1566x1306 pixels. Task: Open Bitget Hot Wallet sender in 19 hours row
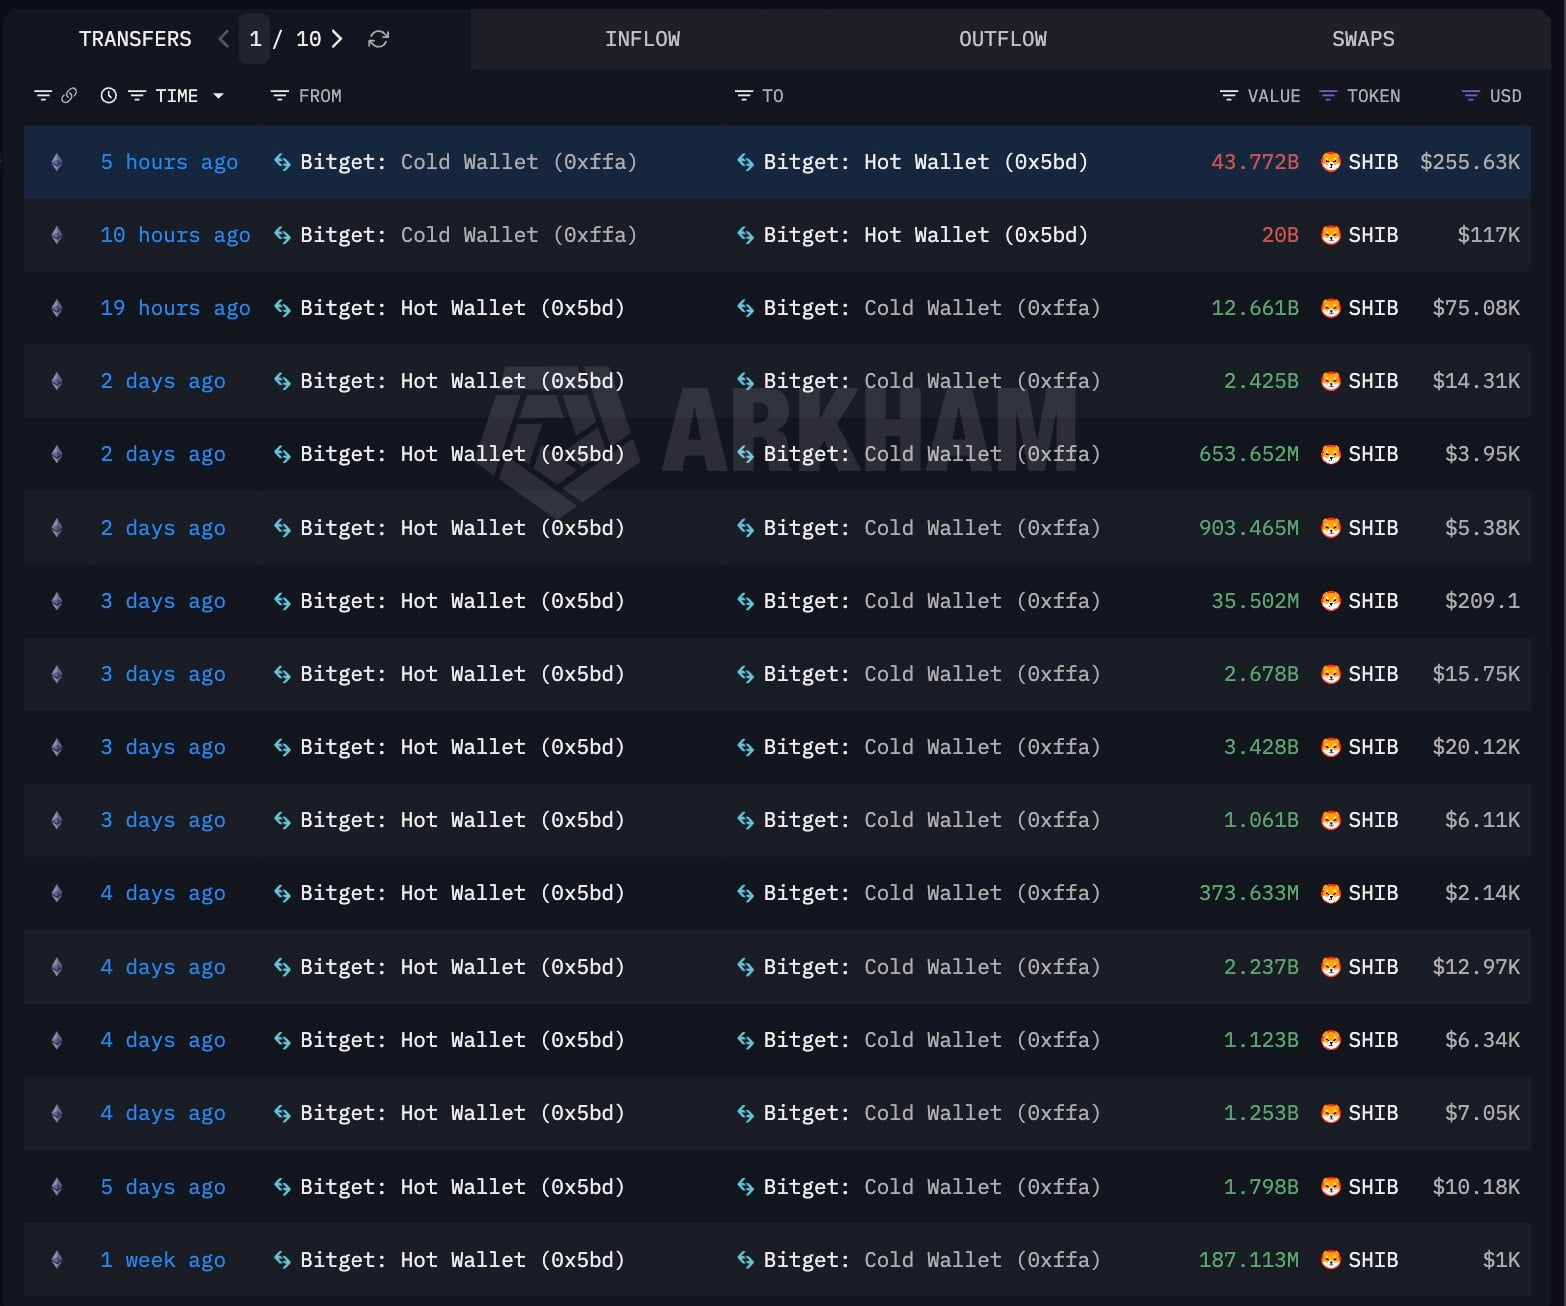pos(462,308)
